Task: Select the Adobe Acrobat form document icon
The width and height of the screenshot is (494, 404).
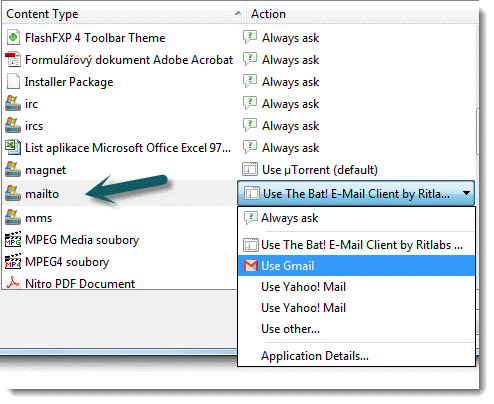Action: [x=13, y=59]
